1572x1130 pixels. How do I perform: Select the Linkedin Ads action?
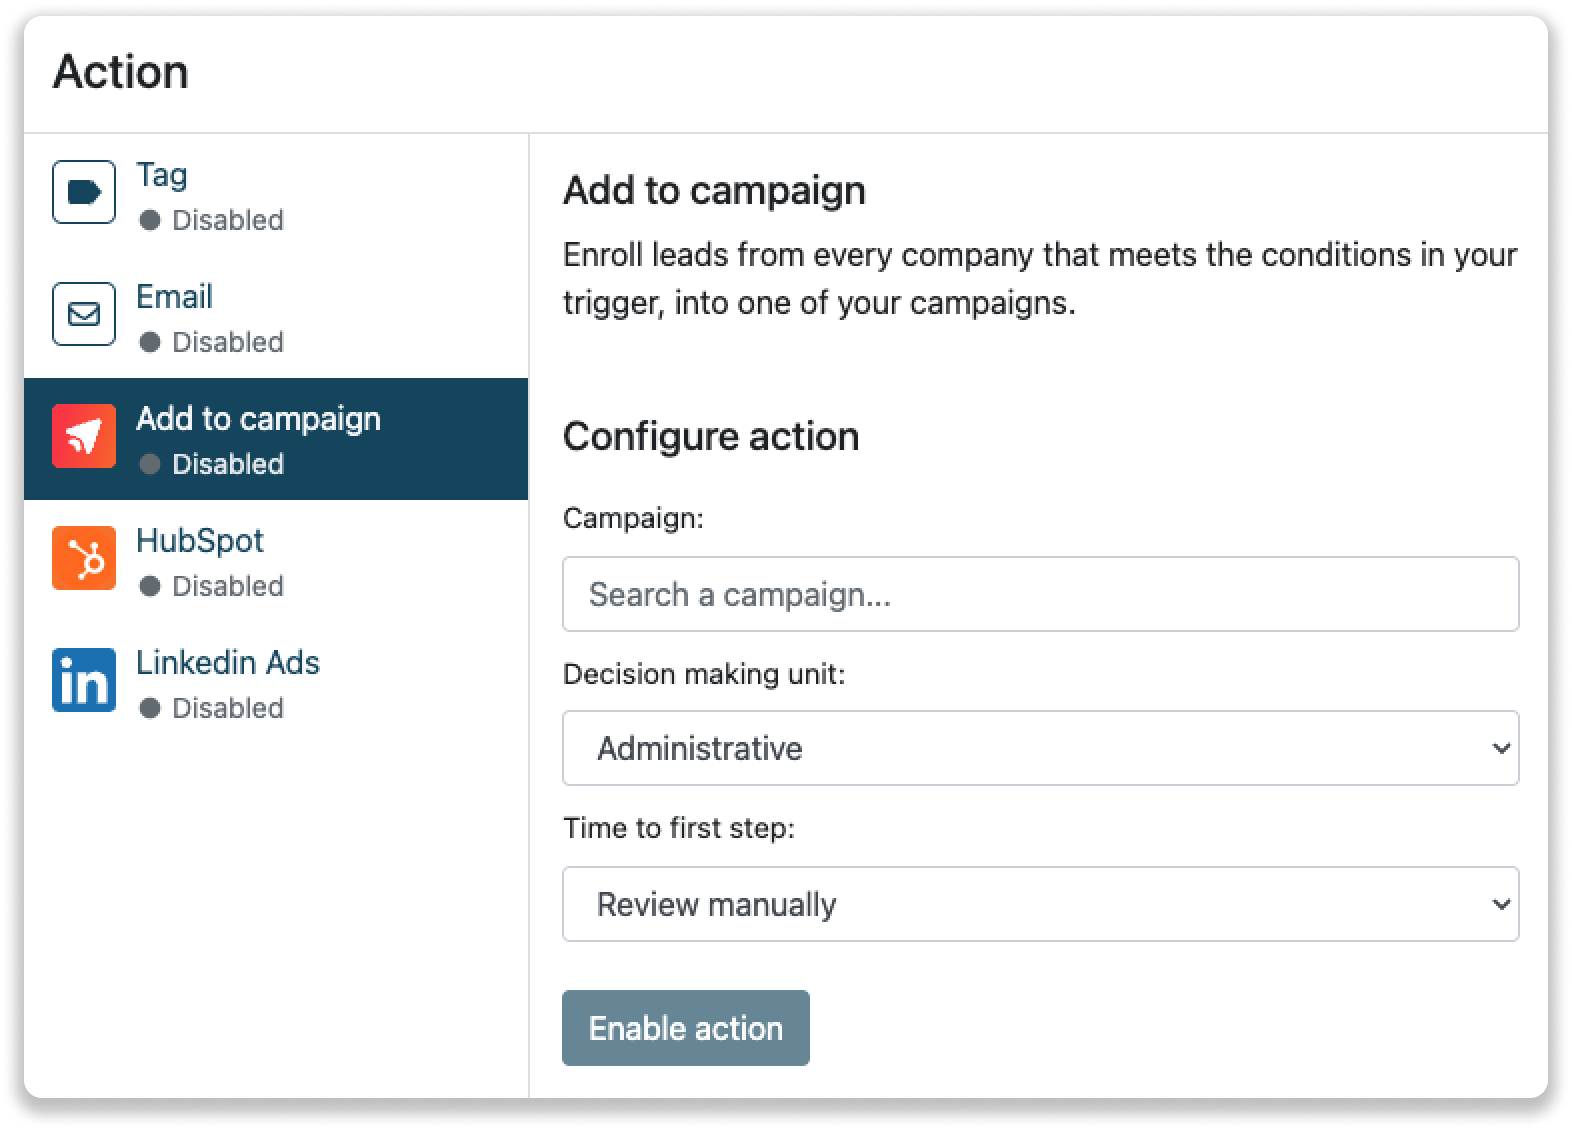click(229, 663)
